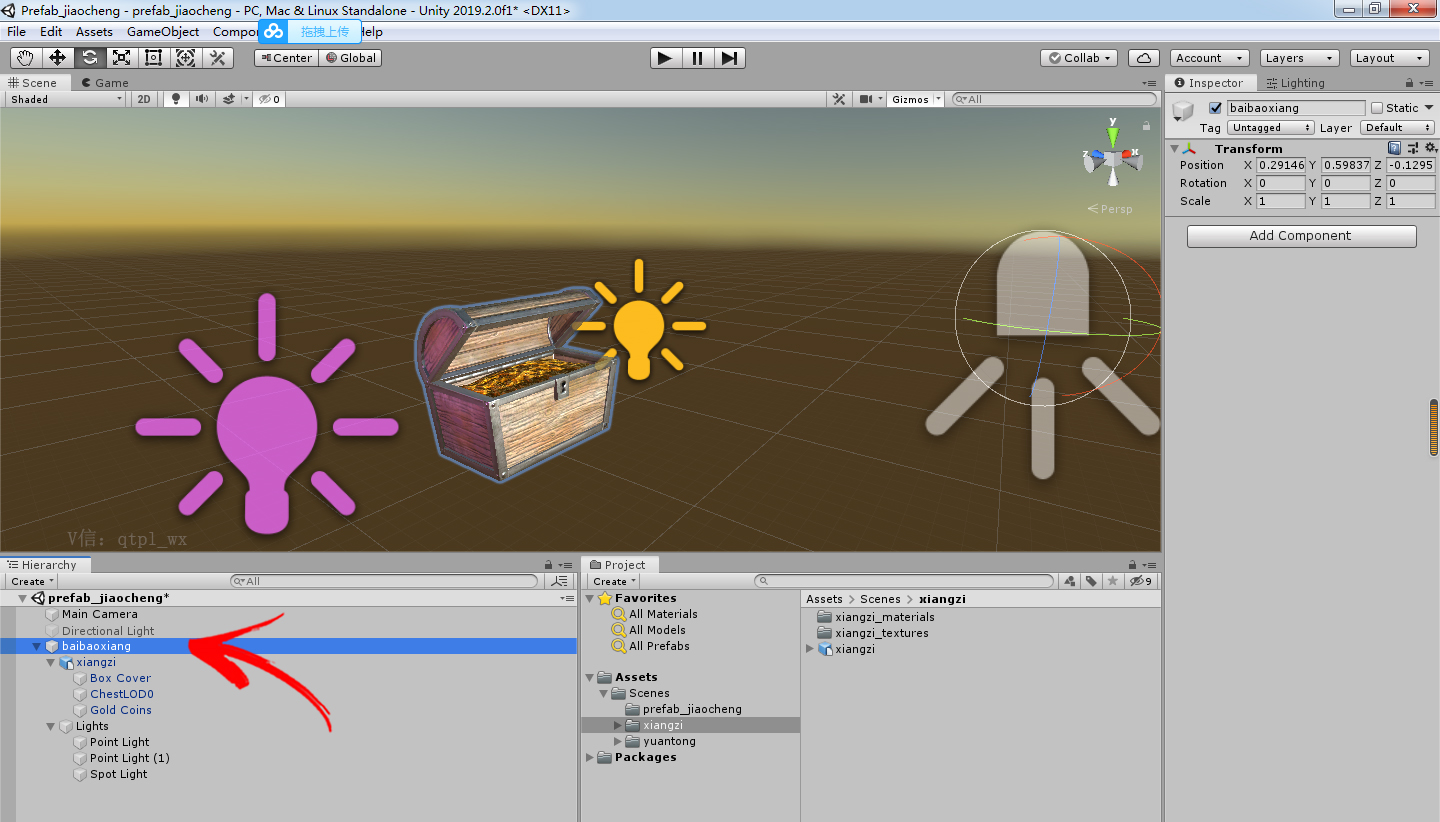Open hierarchy search filter scene icon
This screenshot has height=822, width=1440.
[x=558, y=581]
